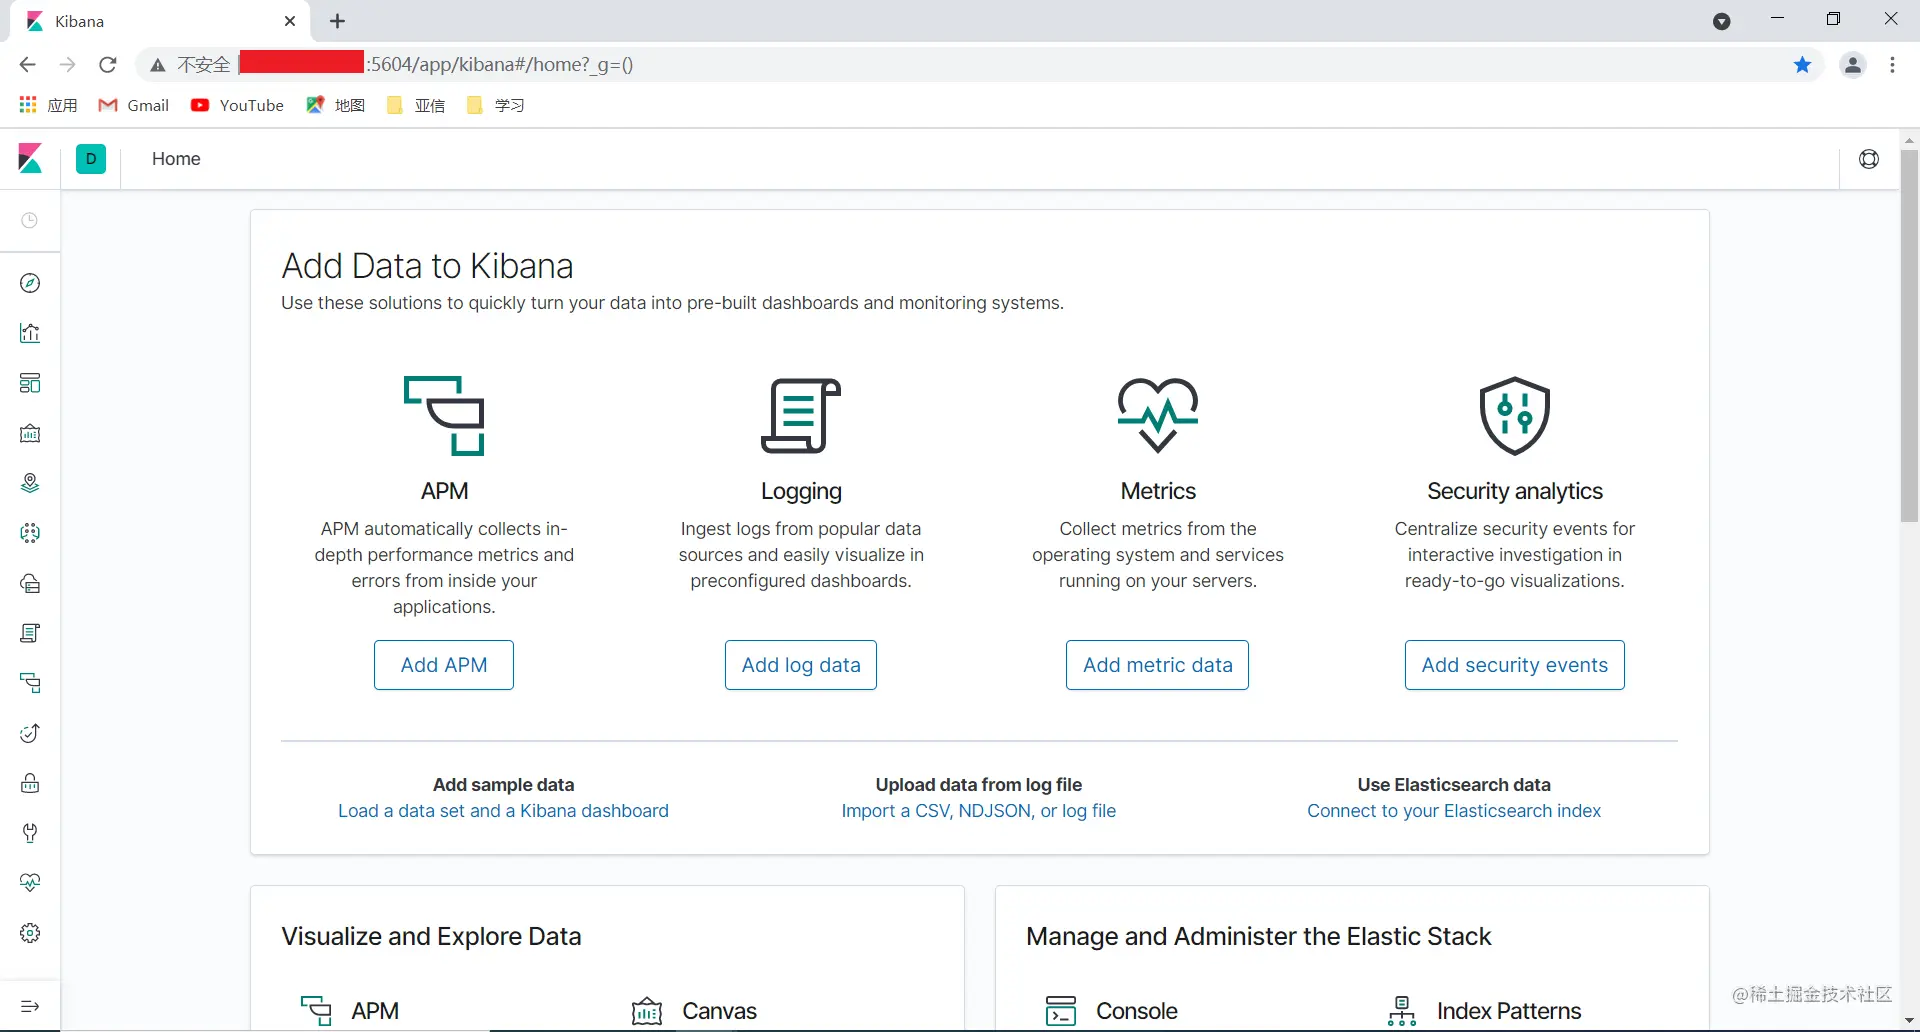This screenshot has height=1032, width=1920.
Task: Click the Add APM button
Action: click(444, 665)
